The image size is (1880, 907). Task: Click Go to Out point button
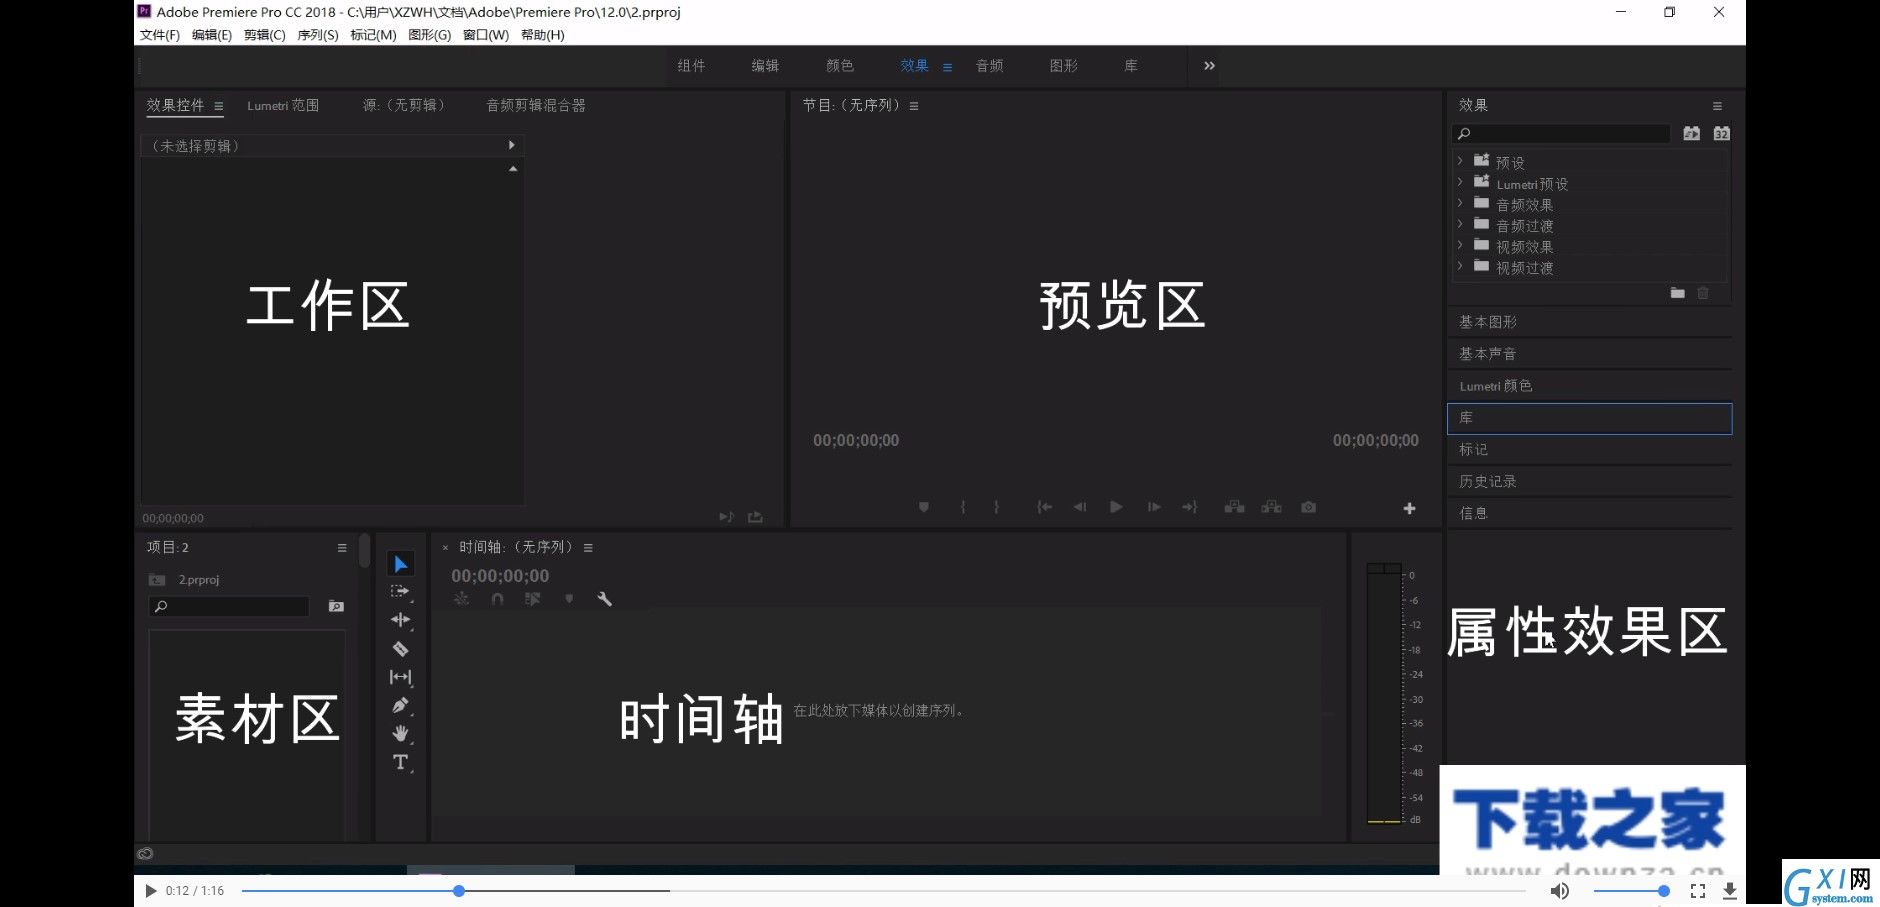[1190, 507]
